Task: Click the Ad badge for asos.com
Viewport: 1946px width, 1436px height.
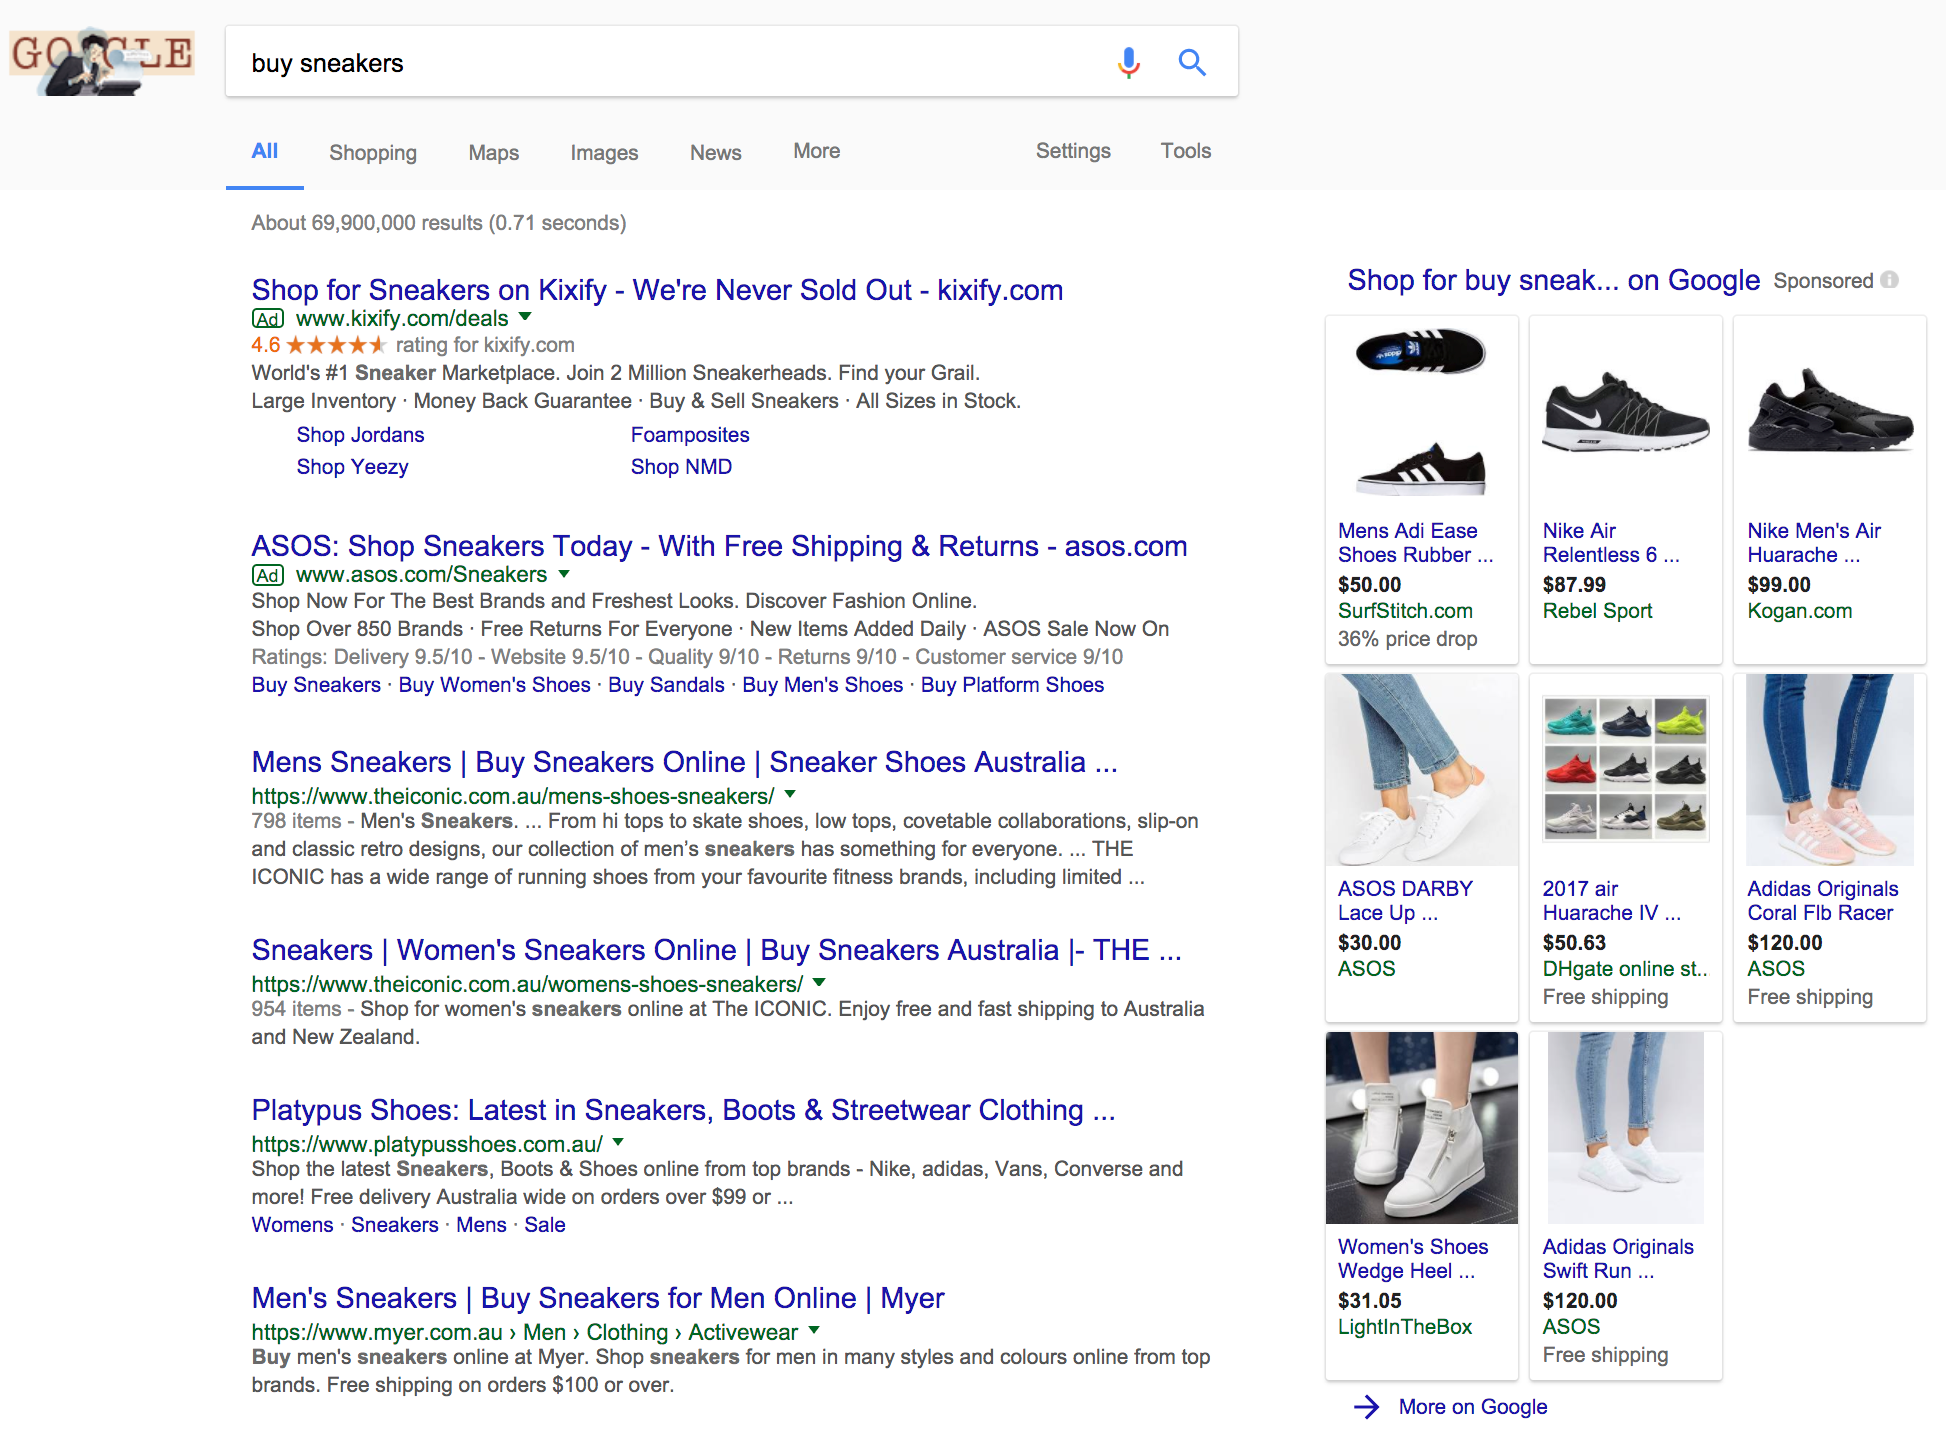Action: pyautogui.click(x=267, y=575)
